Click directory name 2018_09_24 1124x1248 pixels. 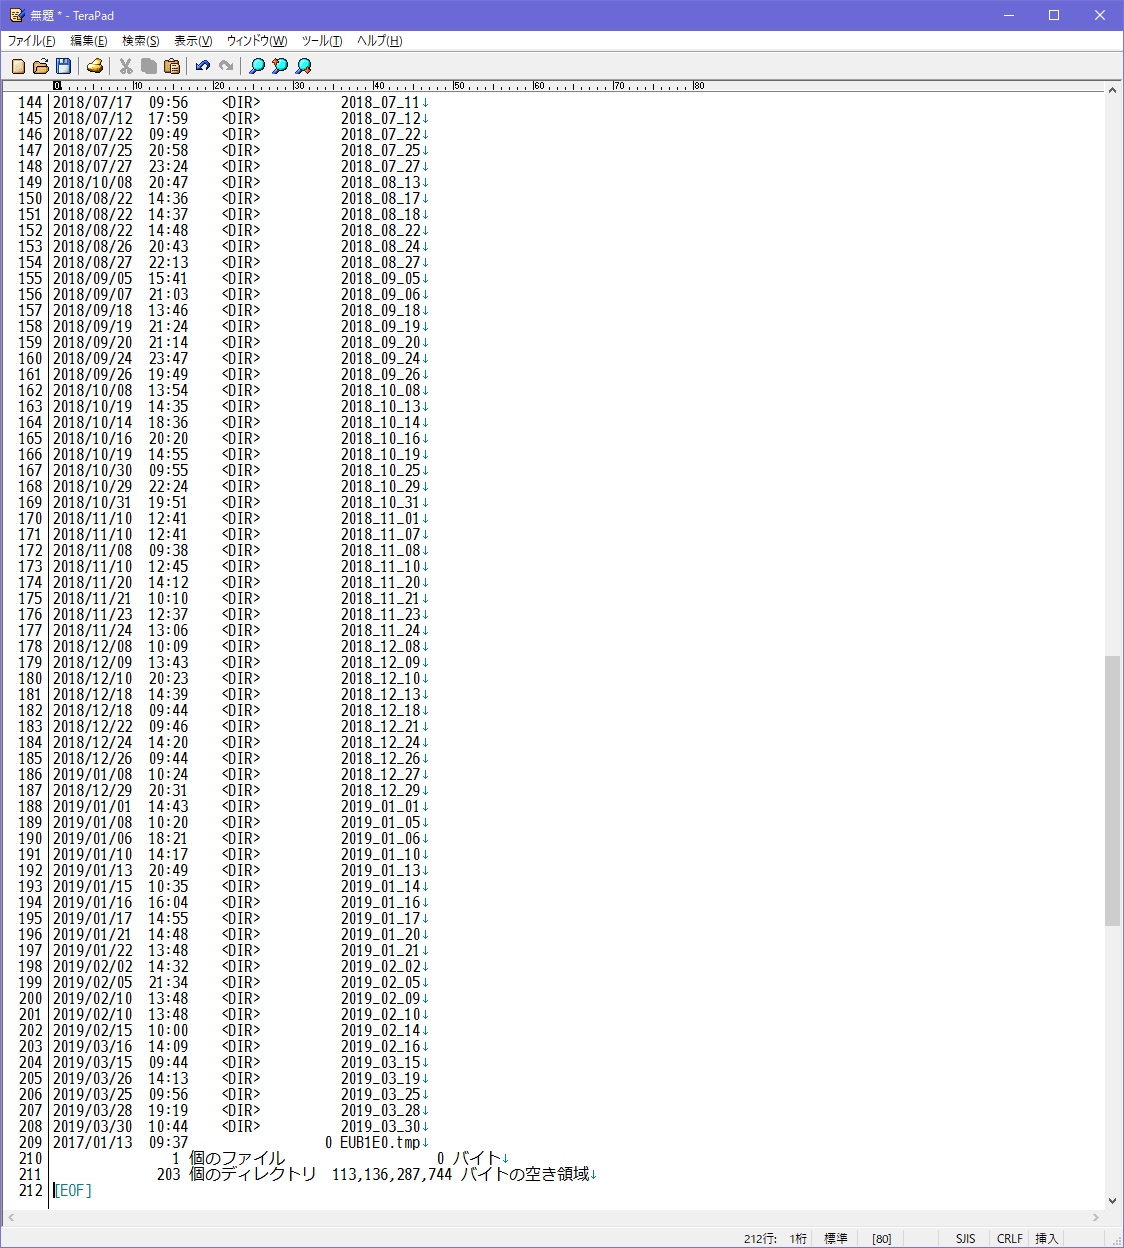(x=380, y=358)
